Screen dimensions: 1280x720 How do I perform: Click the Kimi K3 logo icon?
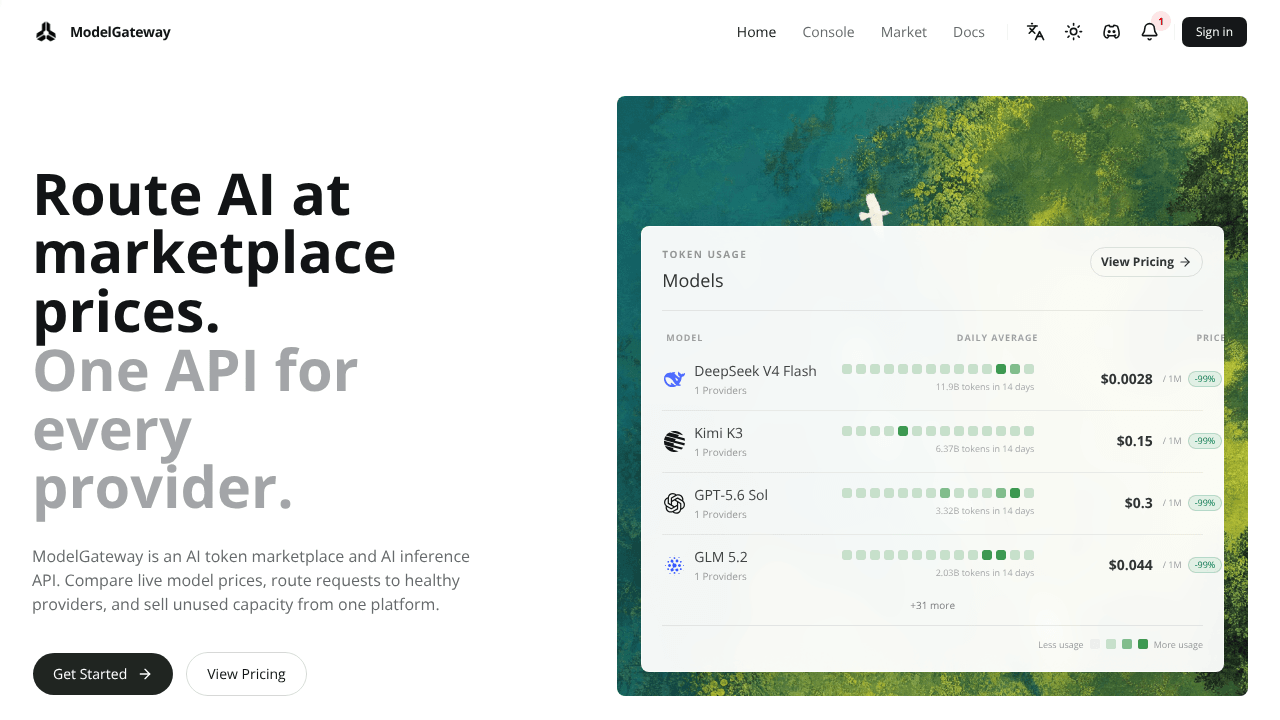(x=675, y=441)
